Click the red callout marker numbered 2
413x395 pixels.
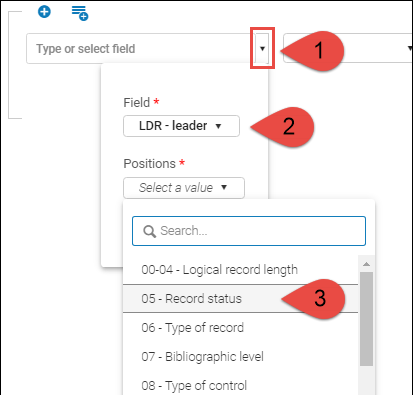pos(283,127)
